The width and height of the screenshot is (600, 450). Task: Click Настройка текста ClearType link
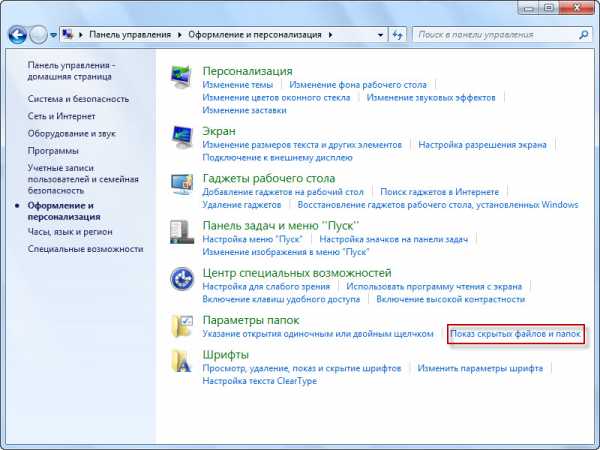coord(260,381)
